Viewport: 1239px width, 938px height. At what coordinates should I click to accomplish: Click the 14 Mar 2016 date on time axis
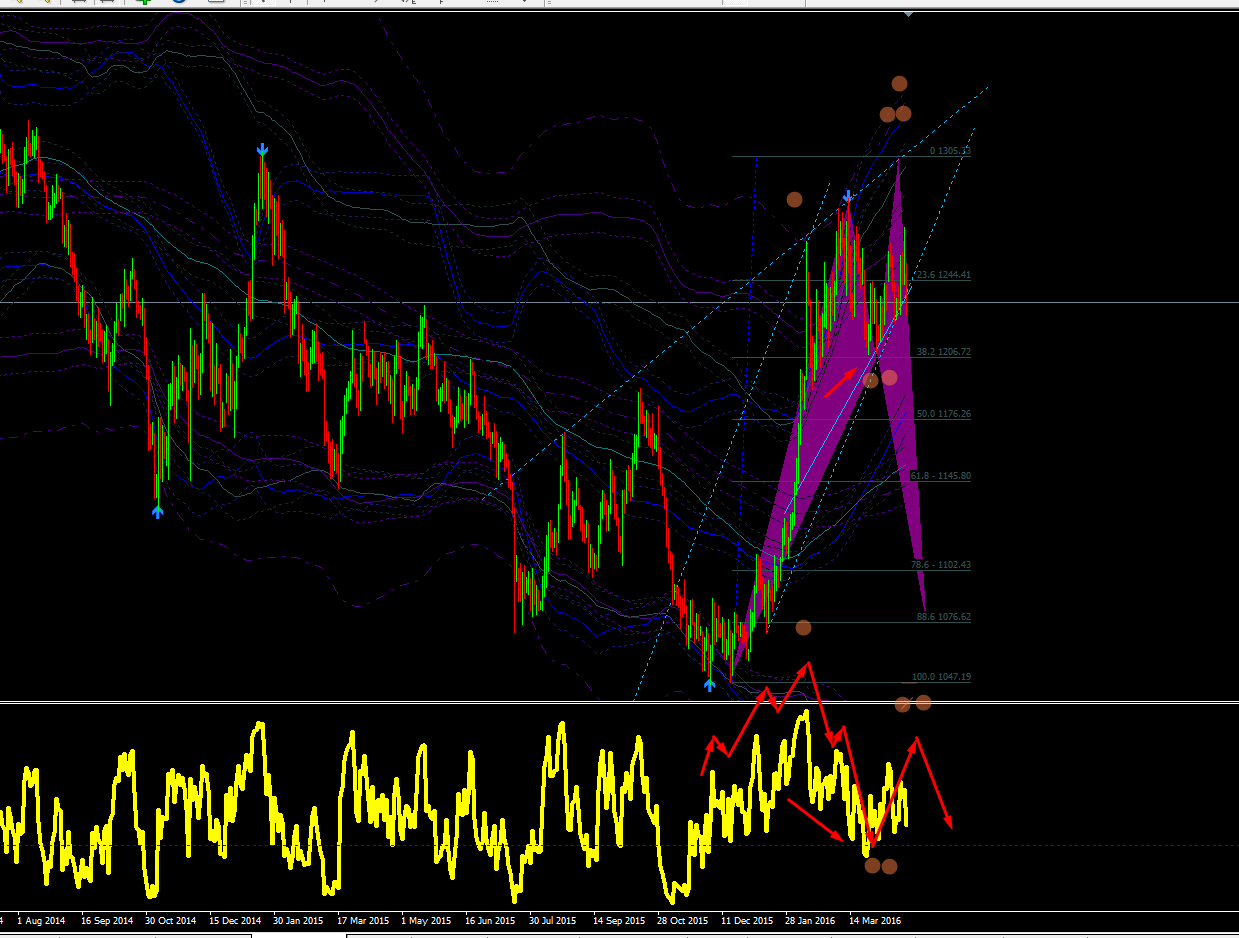[x=876, y=920]
